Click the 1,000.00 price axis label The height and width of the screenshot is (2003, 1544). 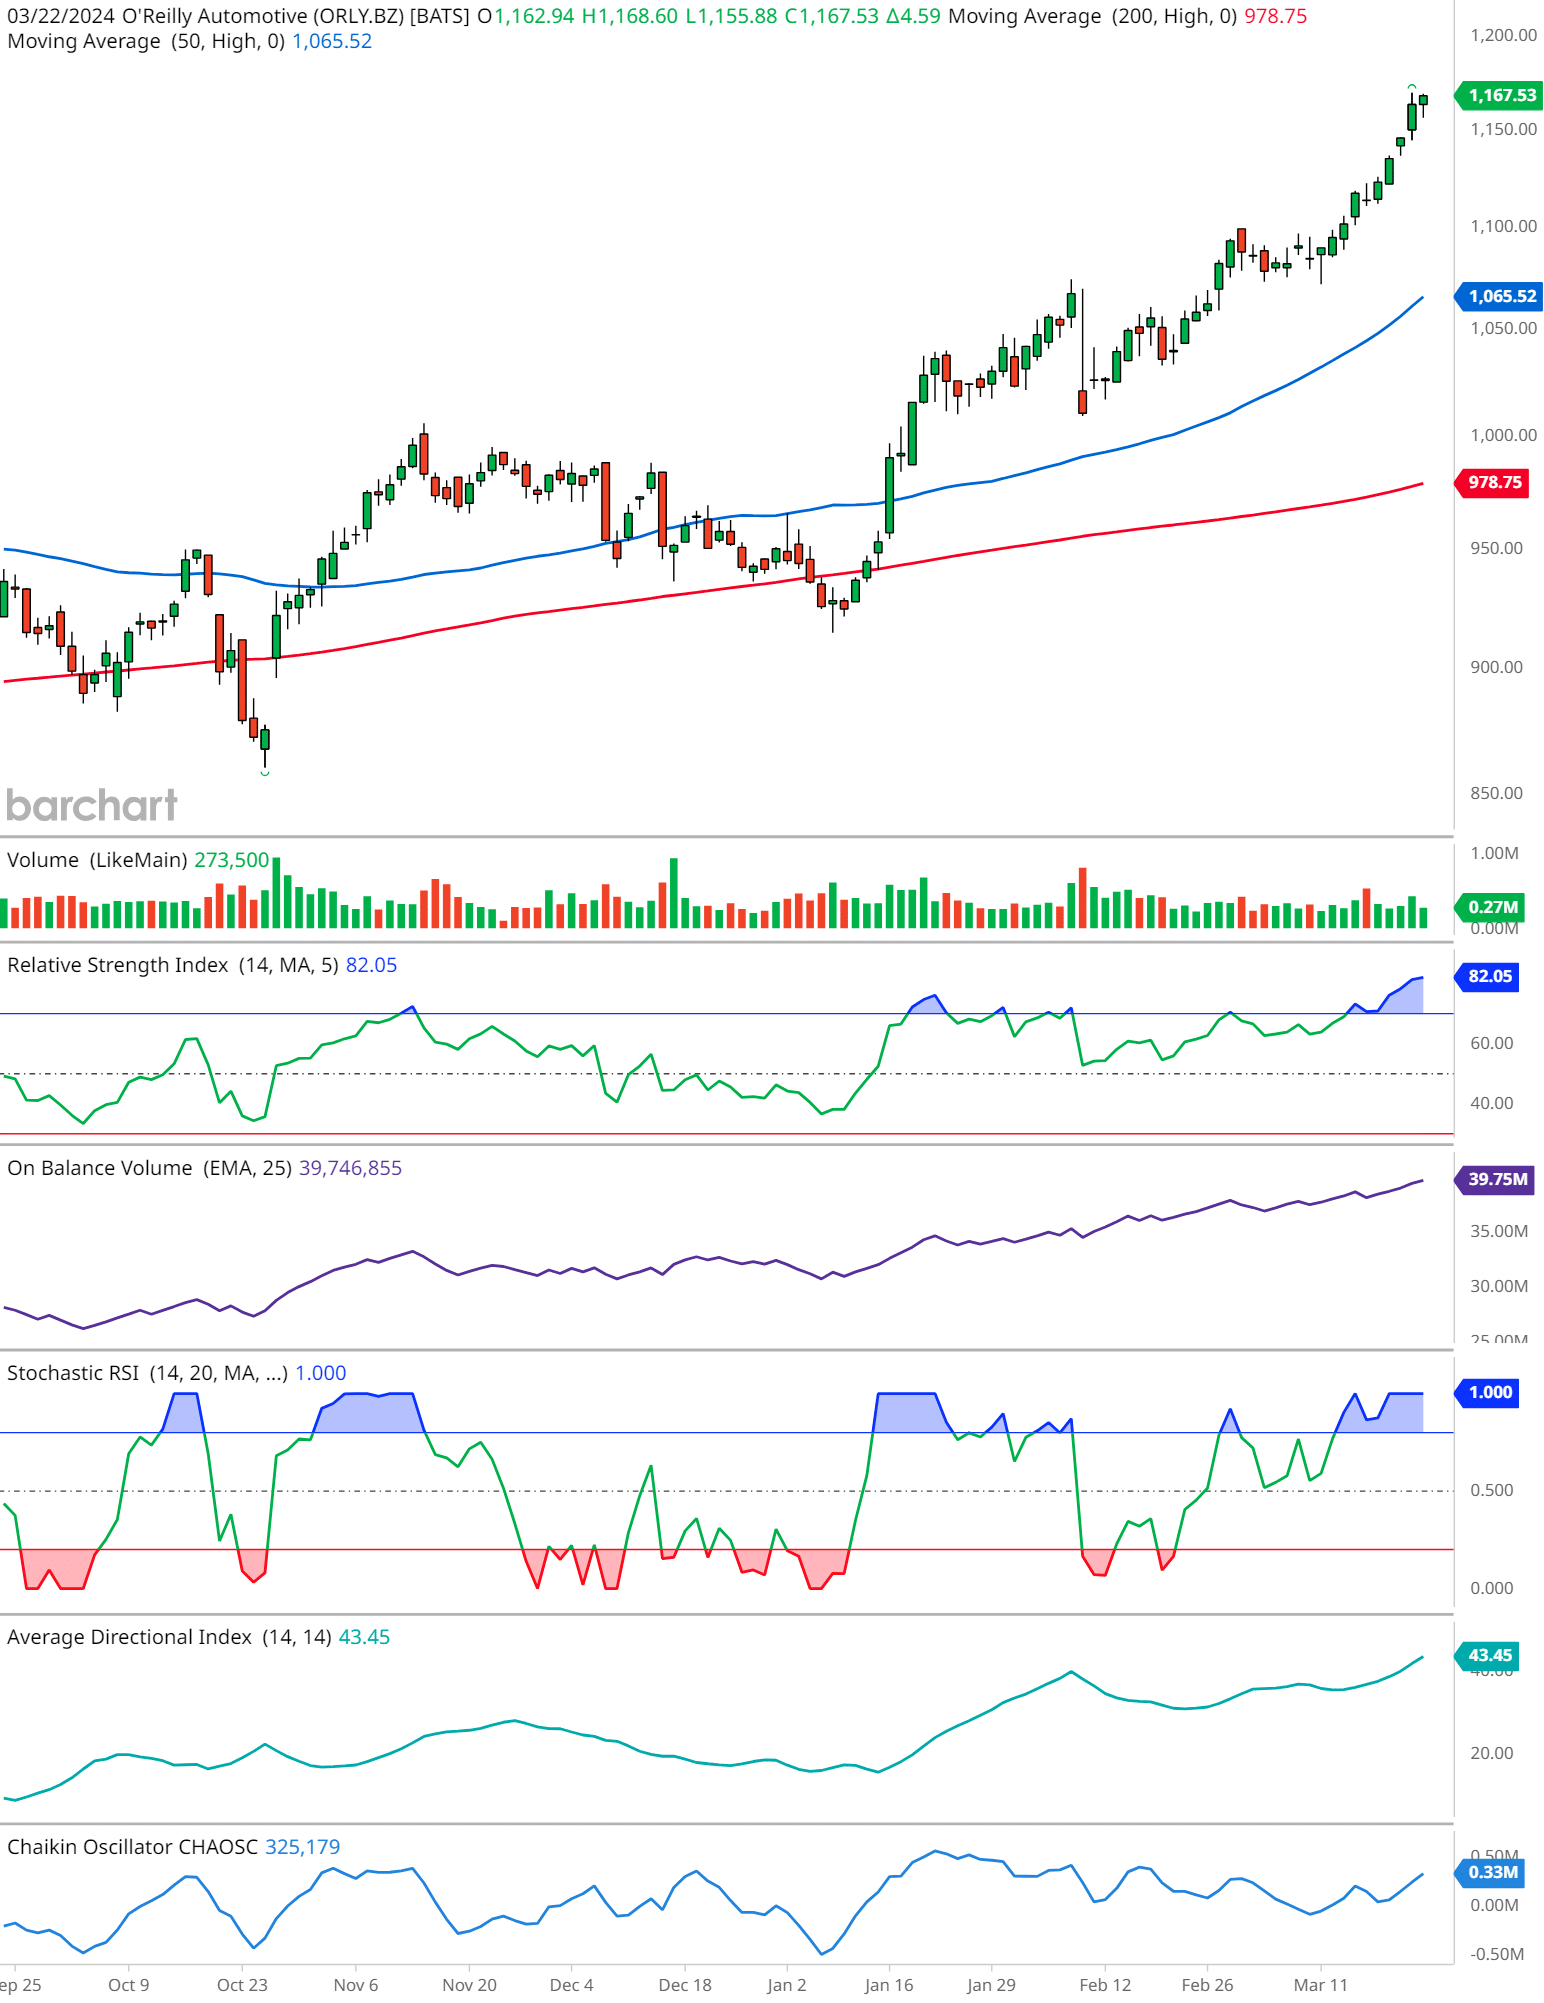click(x=1503, y=435)
